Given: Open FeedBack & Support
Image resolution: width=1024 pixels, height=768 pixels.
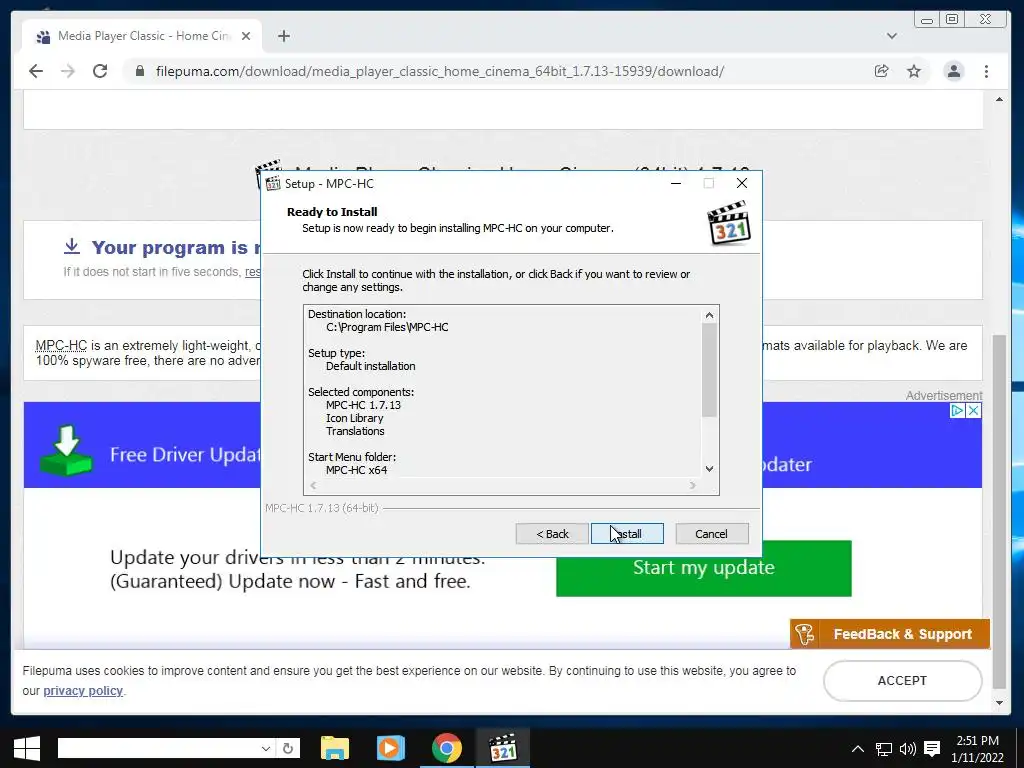Looking at the screenshot, I should 889,633.
